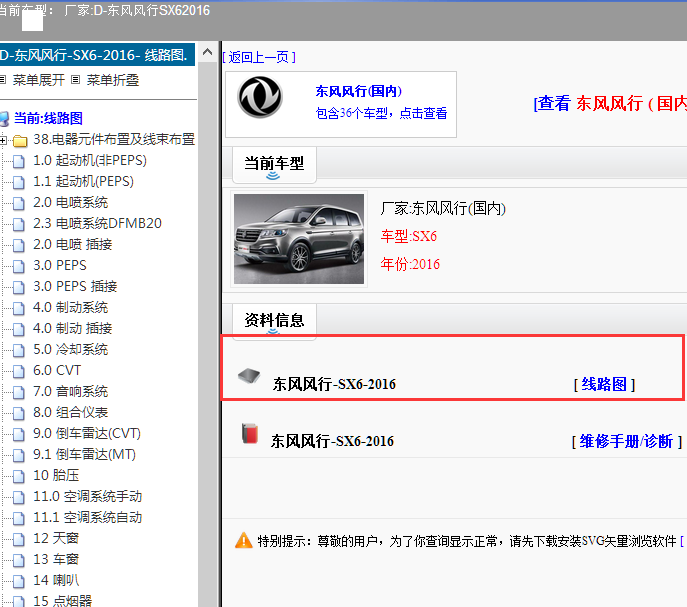Click the red book icon beside 维修手册/诊断 row
The width and height of the screenshot is (687, 607).
(250, 433)
